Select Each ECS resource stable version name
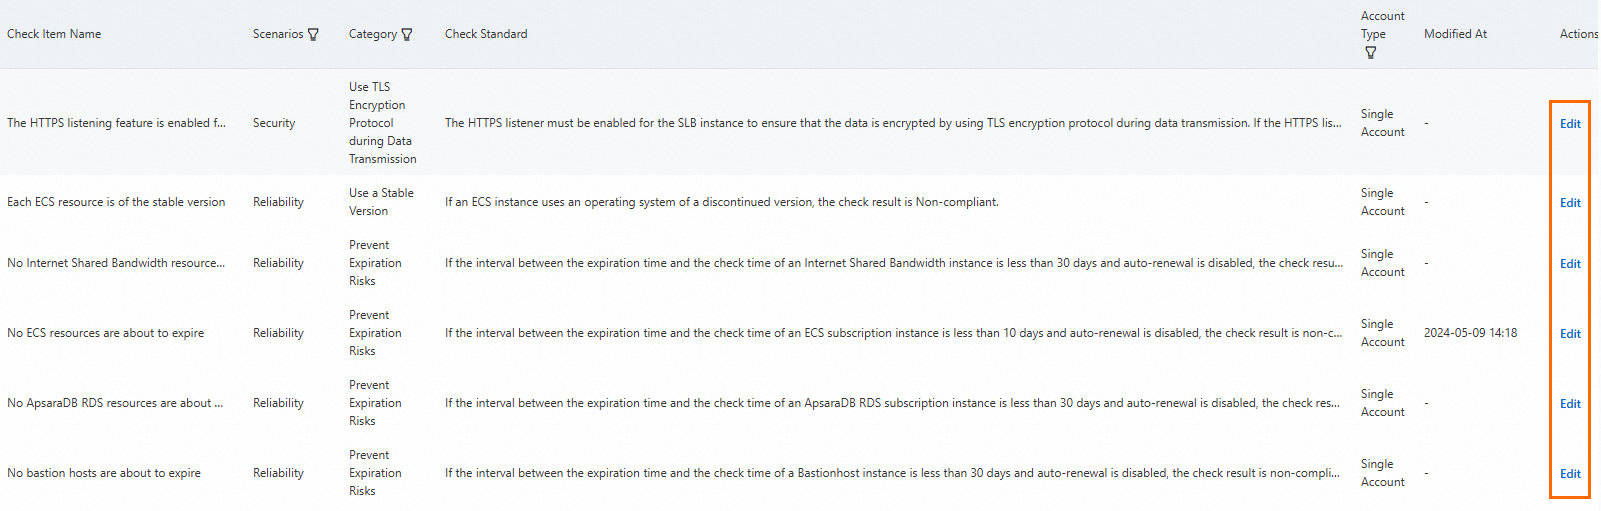Image resolution: width=1601 pixels, height=511 pixels. click(x=116, y=202)
